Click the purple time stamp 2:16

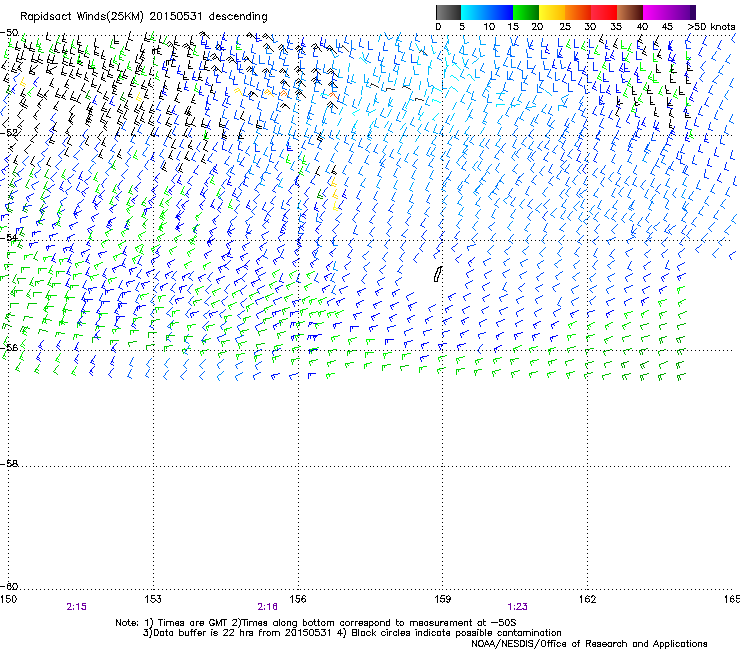[267, 607]
